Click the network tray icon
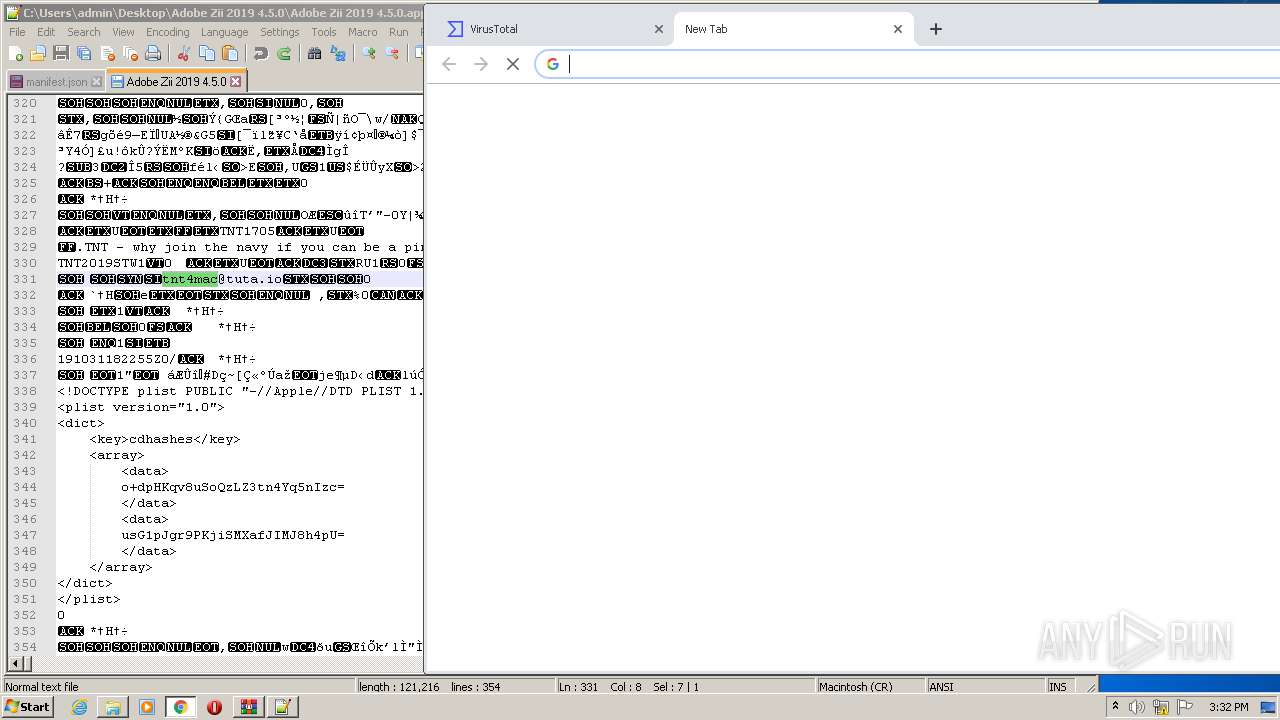The height and width of the screenshot is (720, 1280). coord(1161,707)
